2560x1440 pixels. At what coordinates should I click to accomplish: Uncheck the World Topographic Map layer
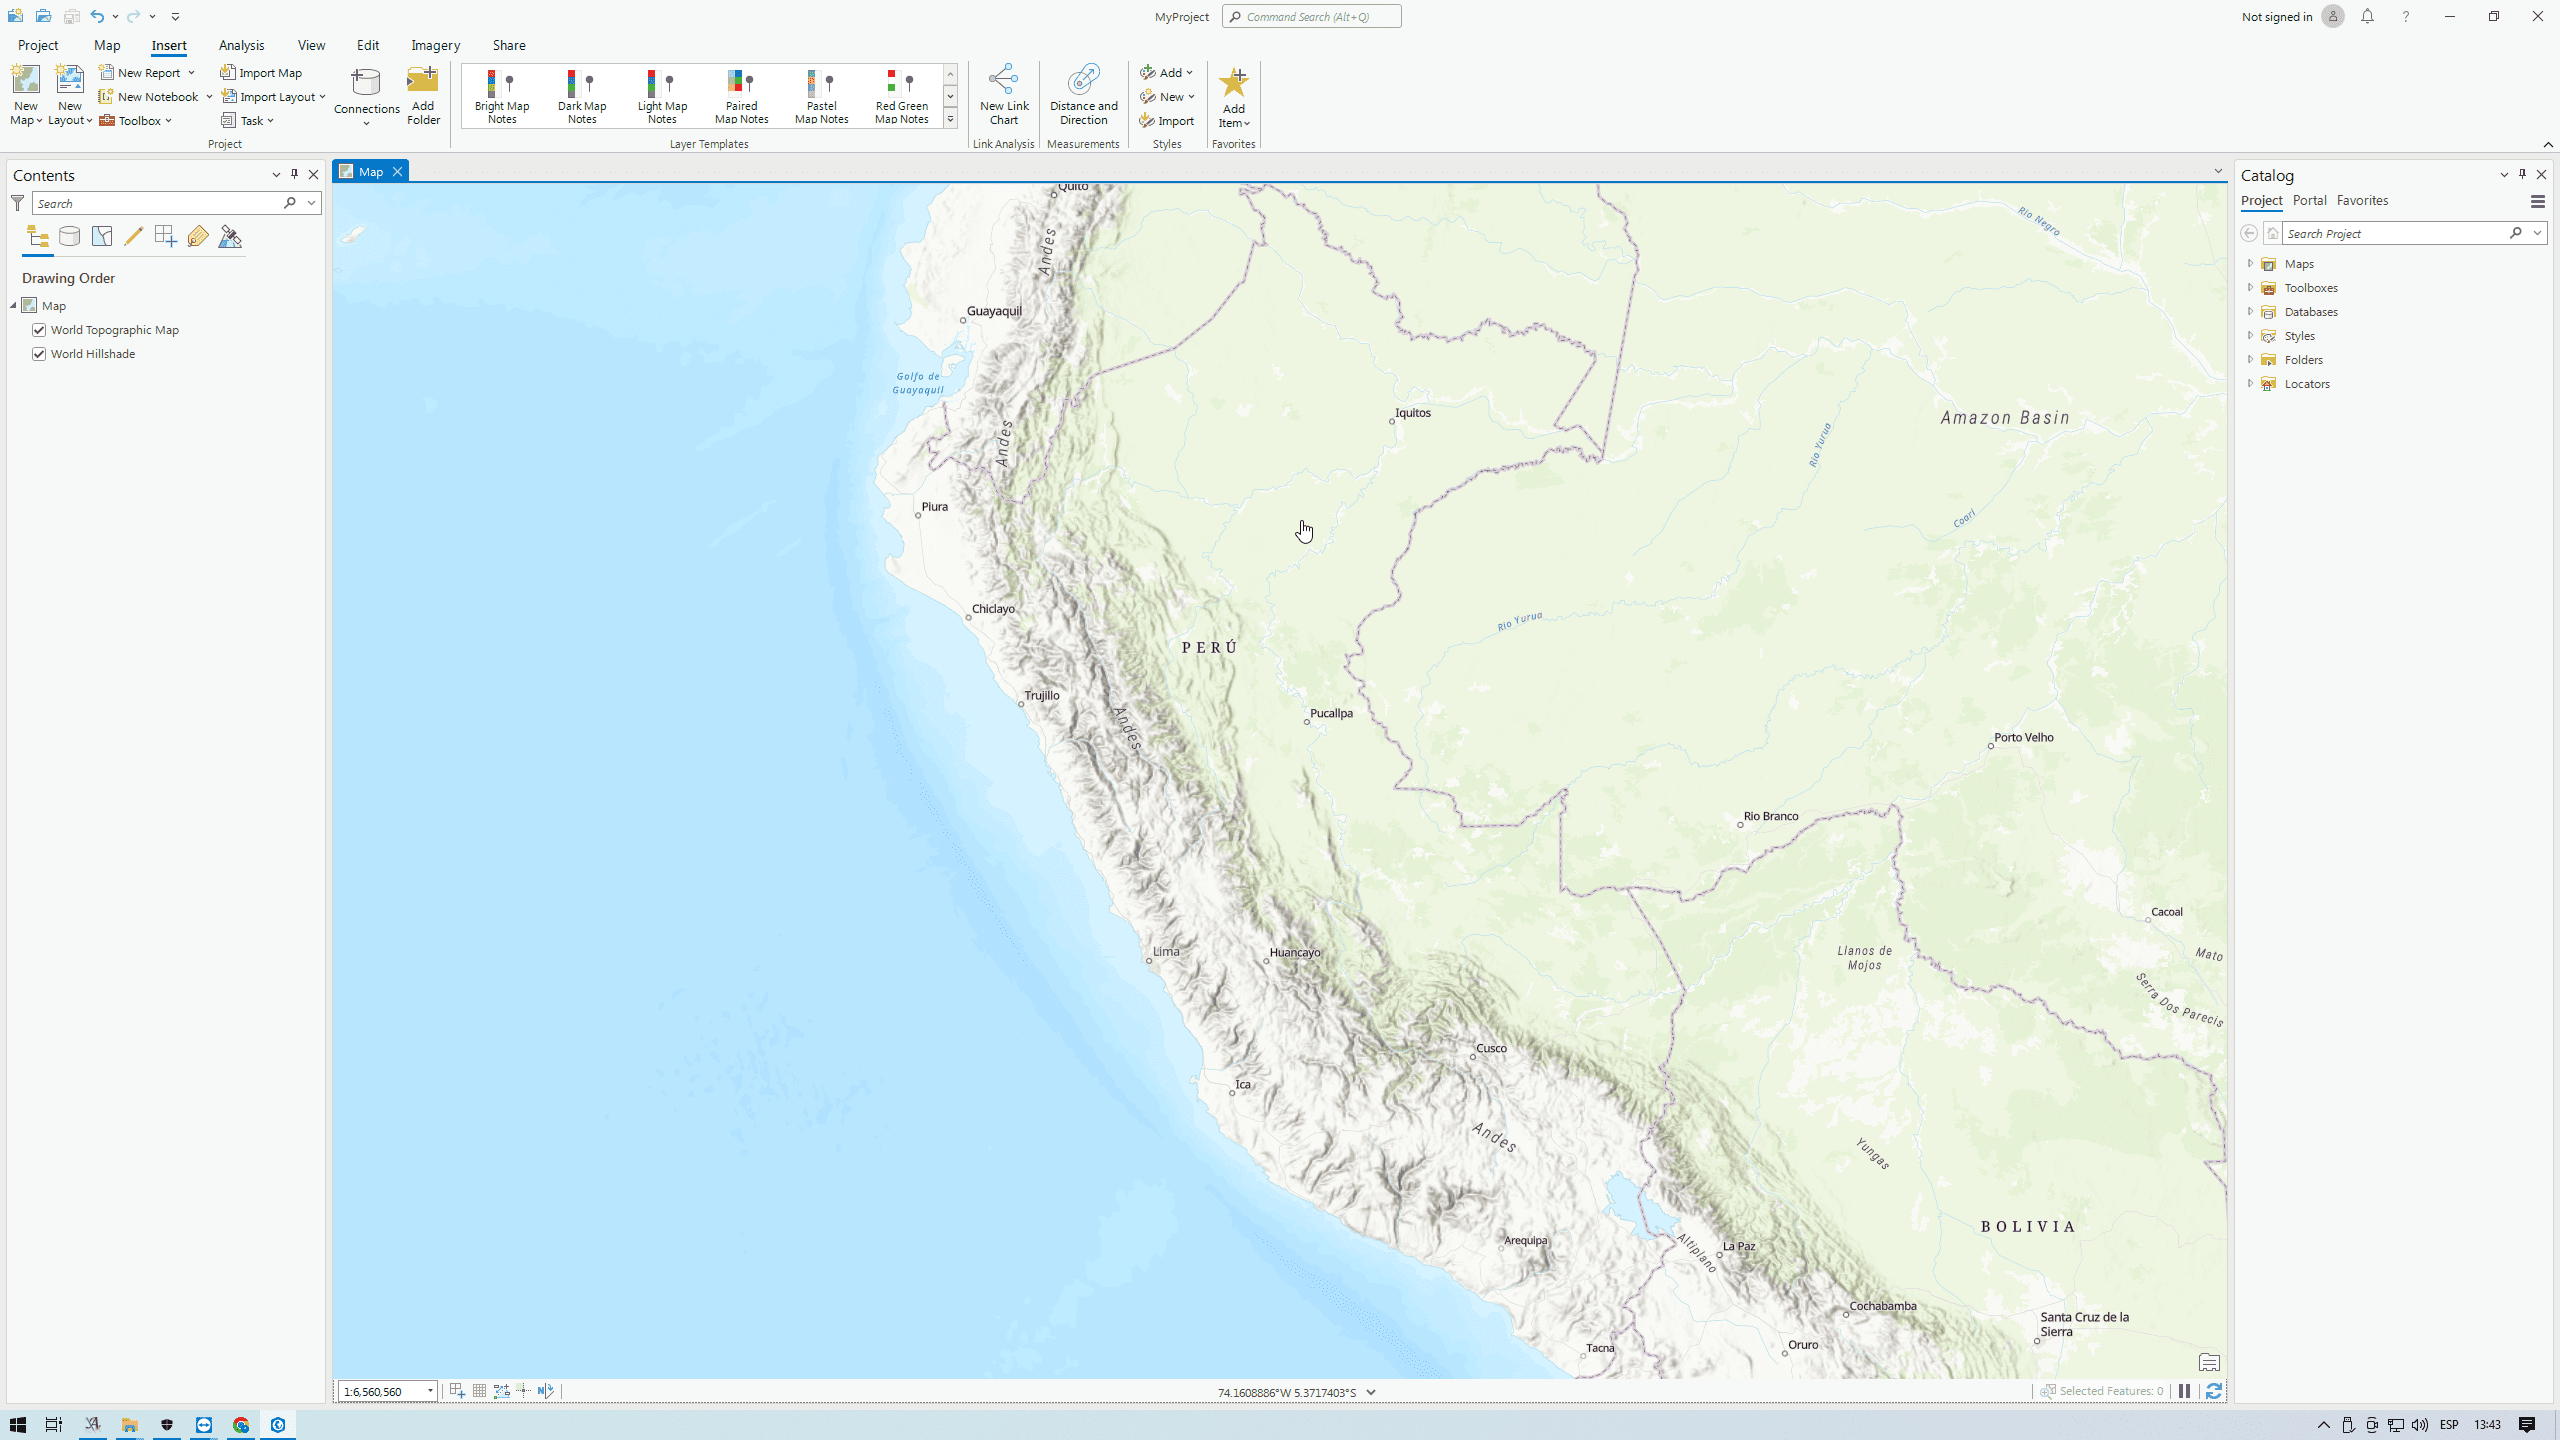38,329
